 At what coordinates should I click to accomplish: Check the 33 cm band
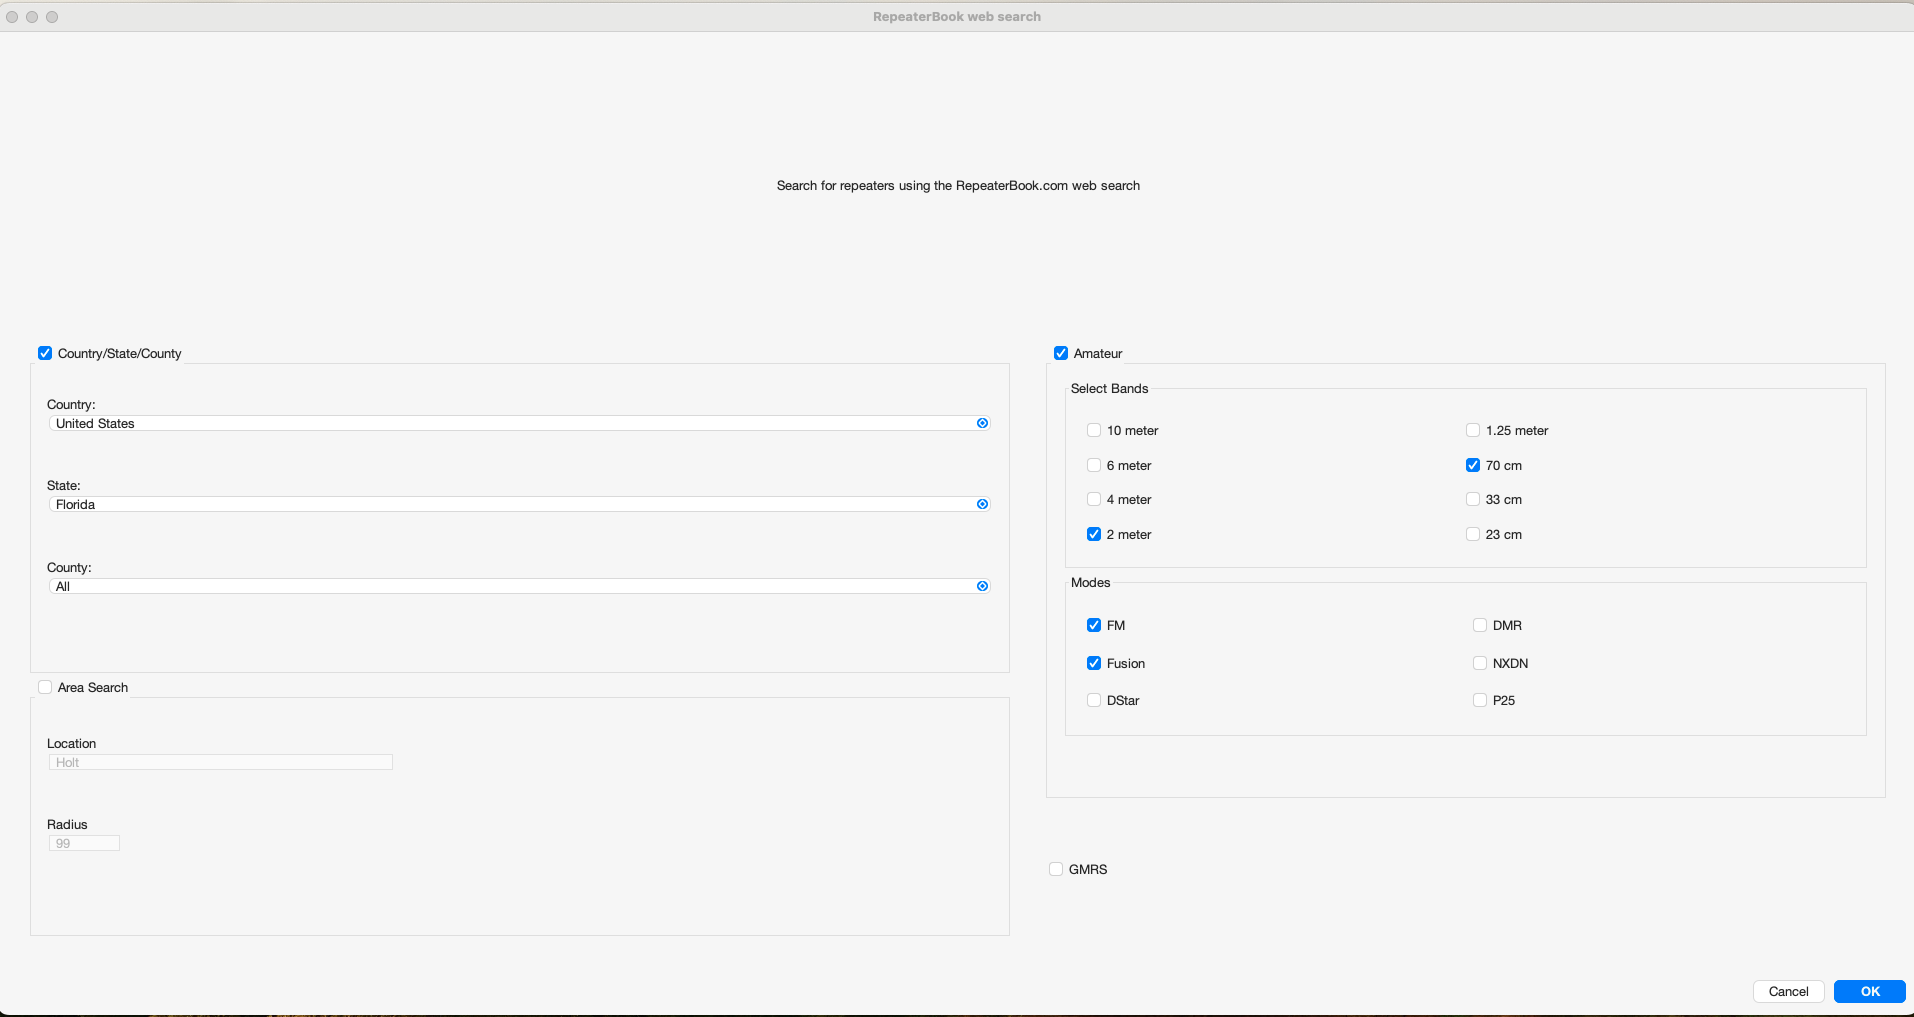click(x=1473, y=499)
